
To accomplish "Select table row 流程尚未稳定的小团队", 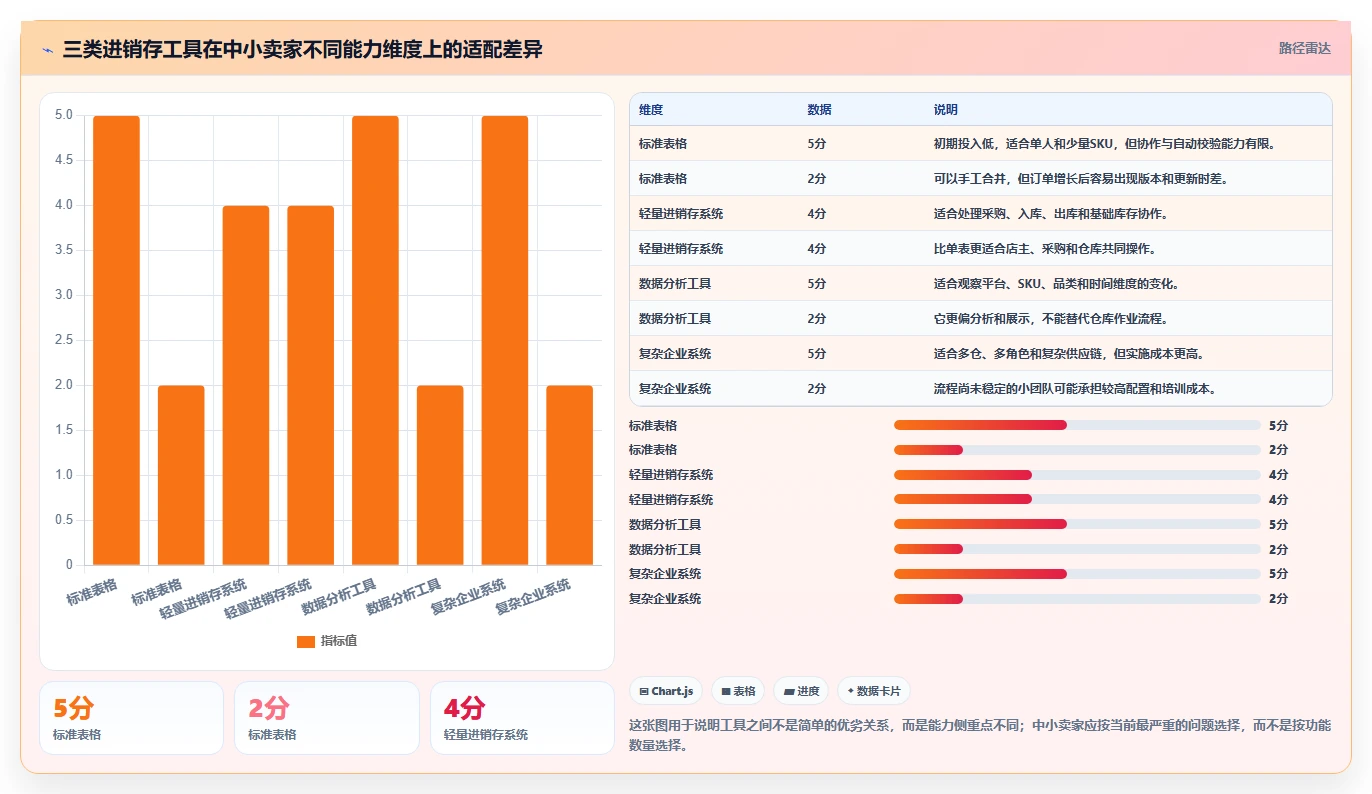I will coord(981,389).
